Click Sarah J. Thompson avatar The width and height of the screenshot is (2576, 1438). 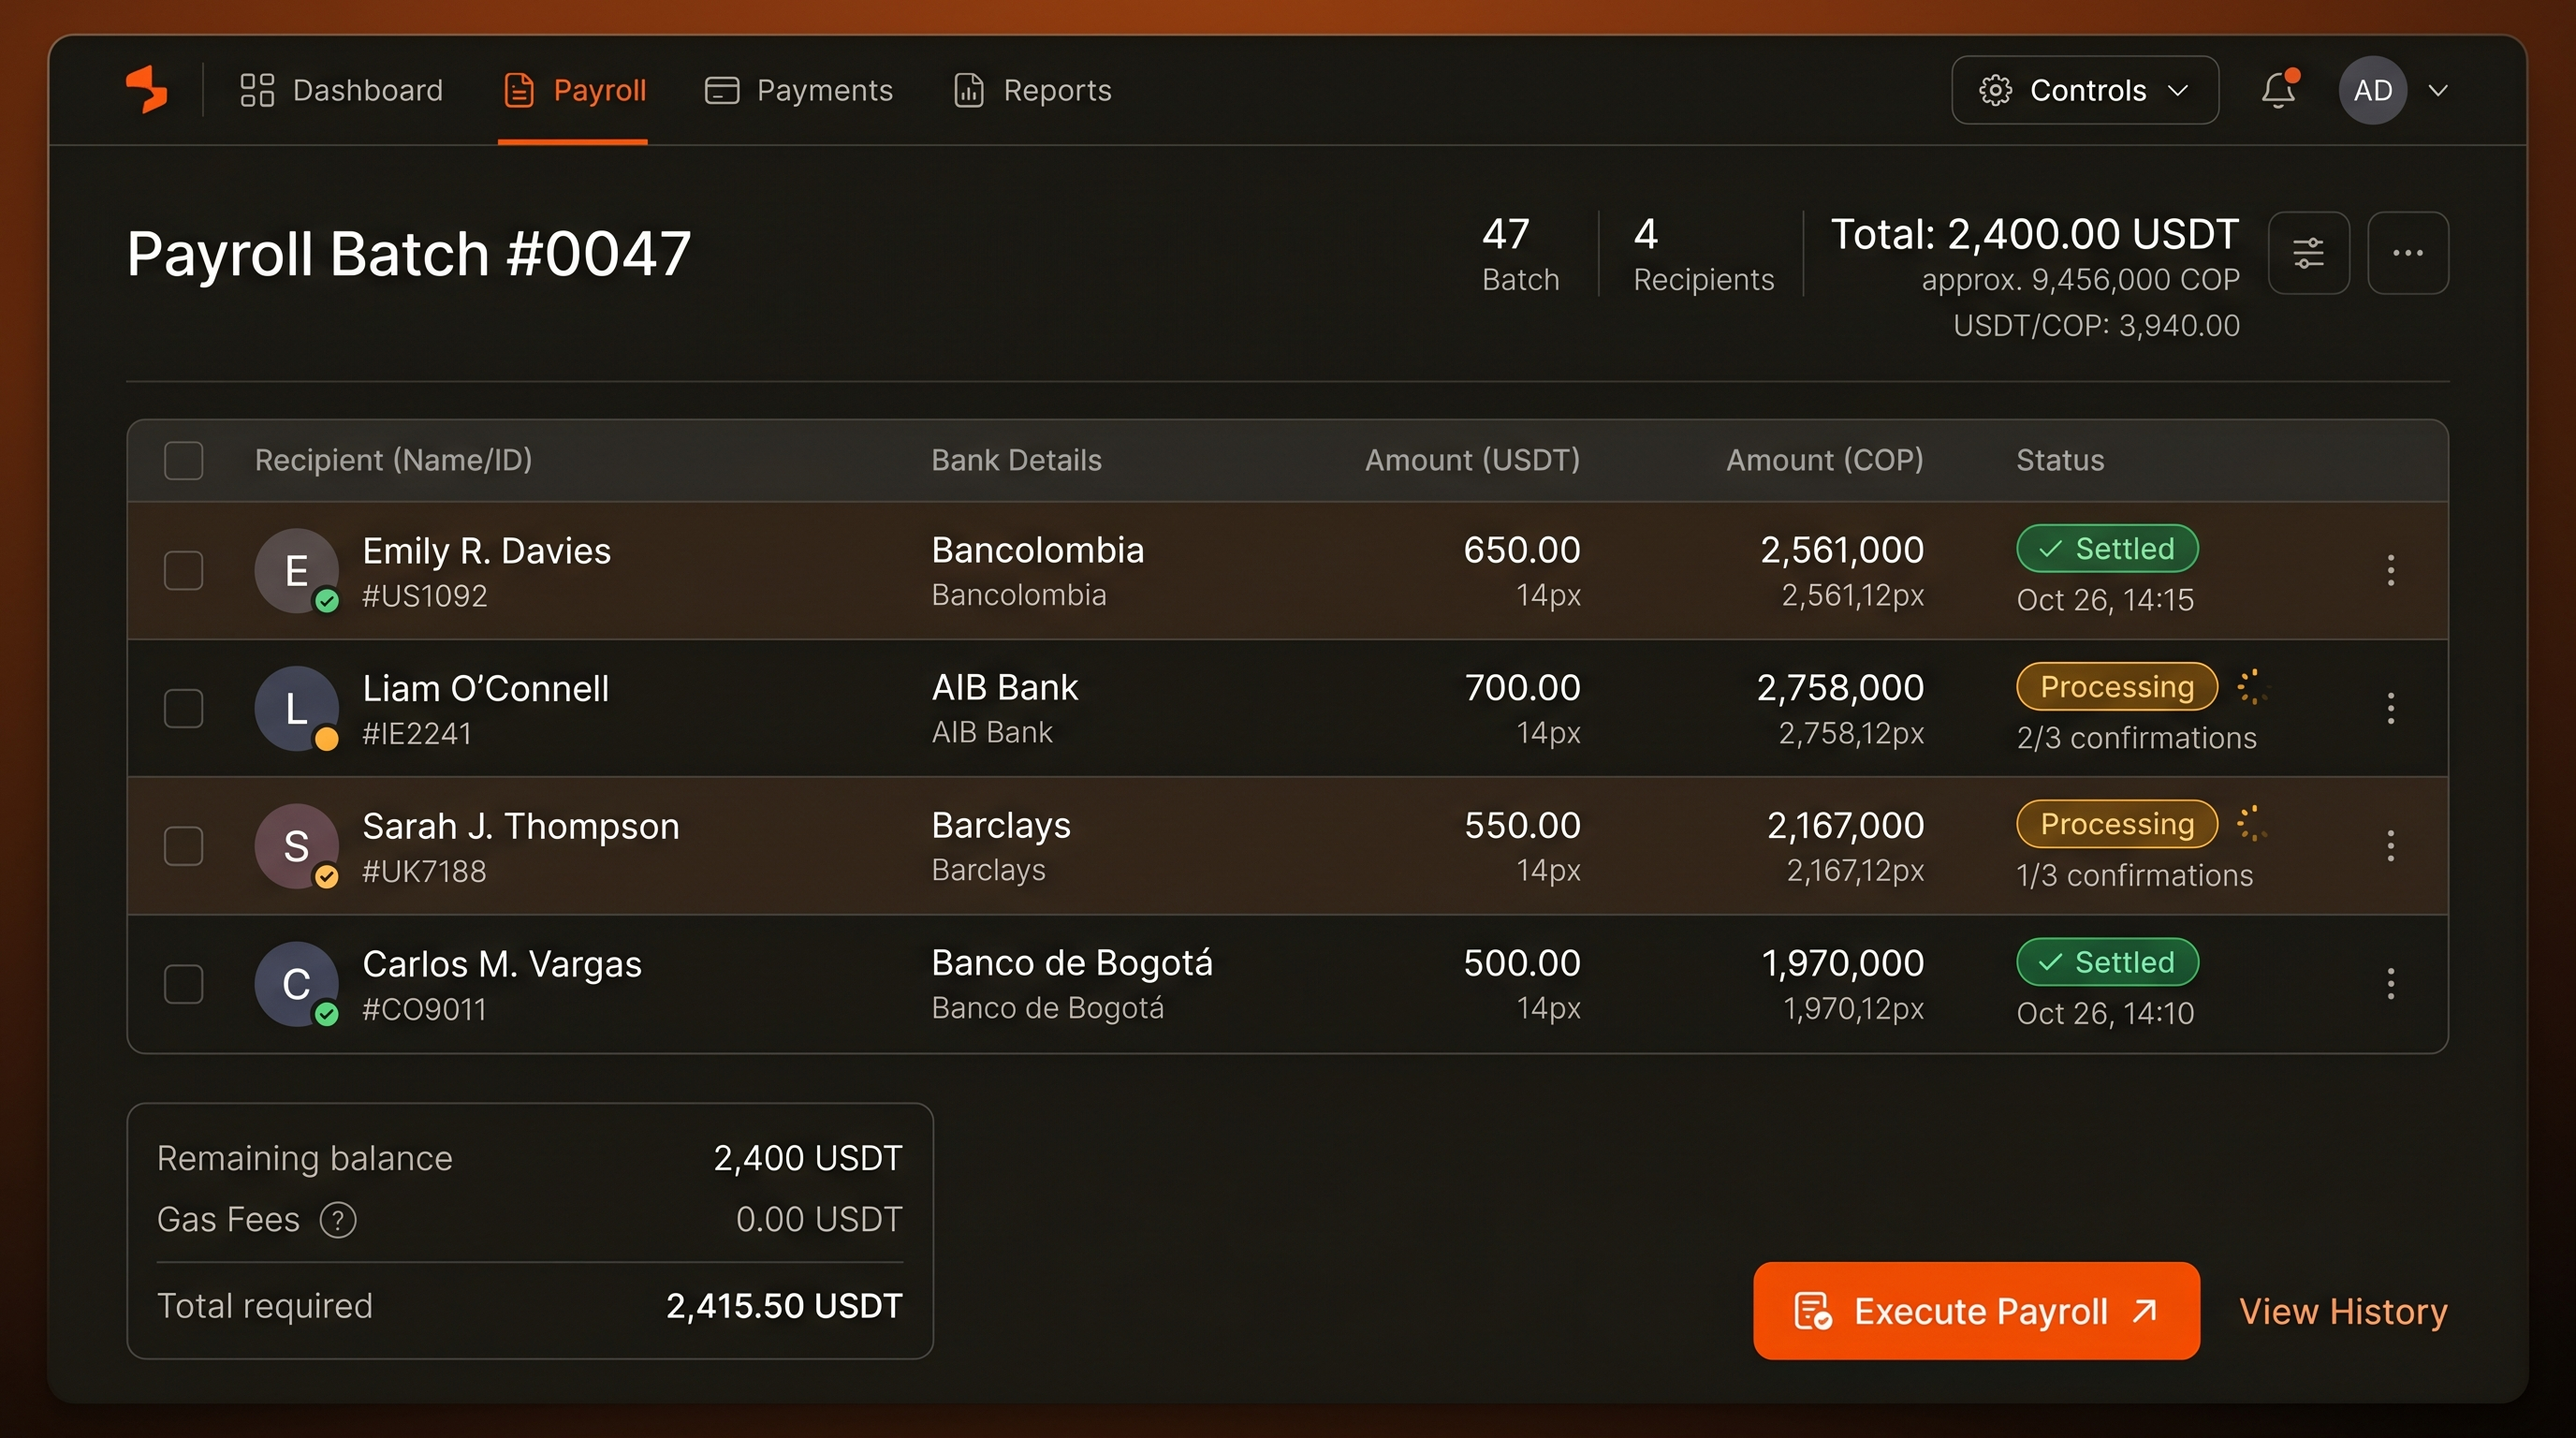pos(296,846)
